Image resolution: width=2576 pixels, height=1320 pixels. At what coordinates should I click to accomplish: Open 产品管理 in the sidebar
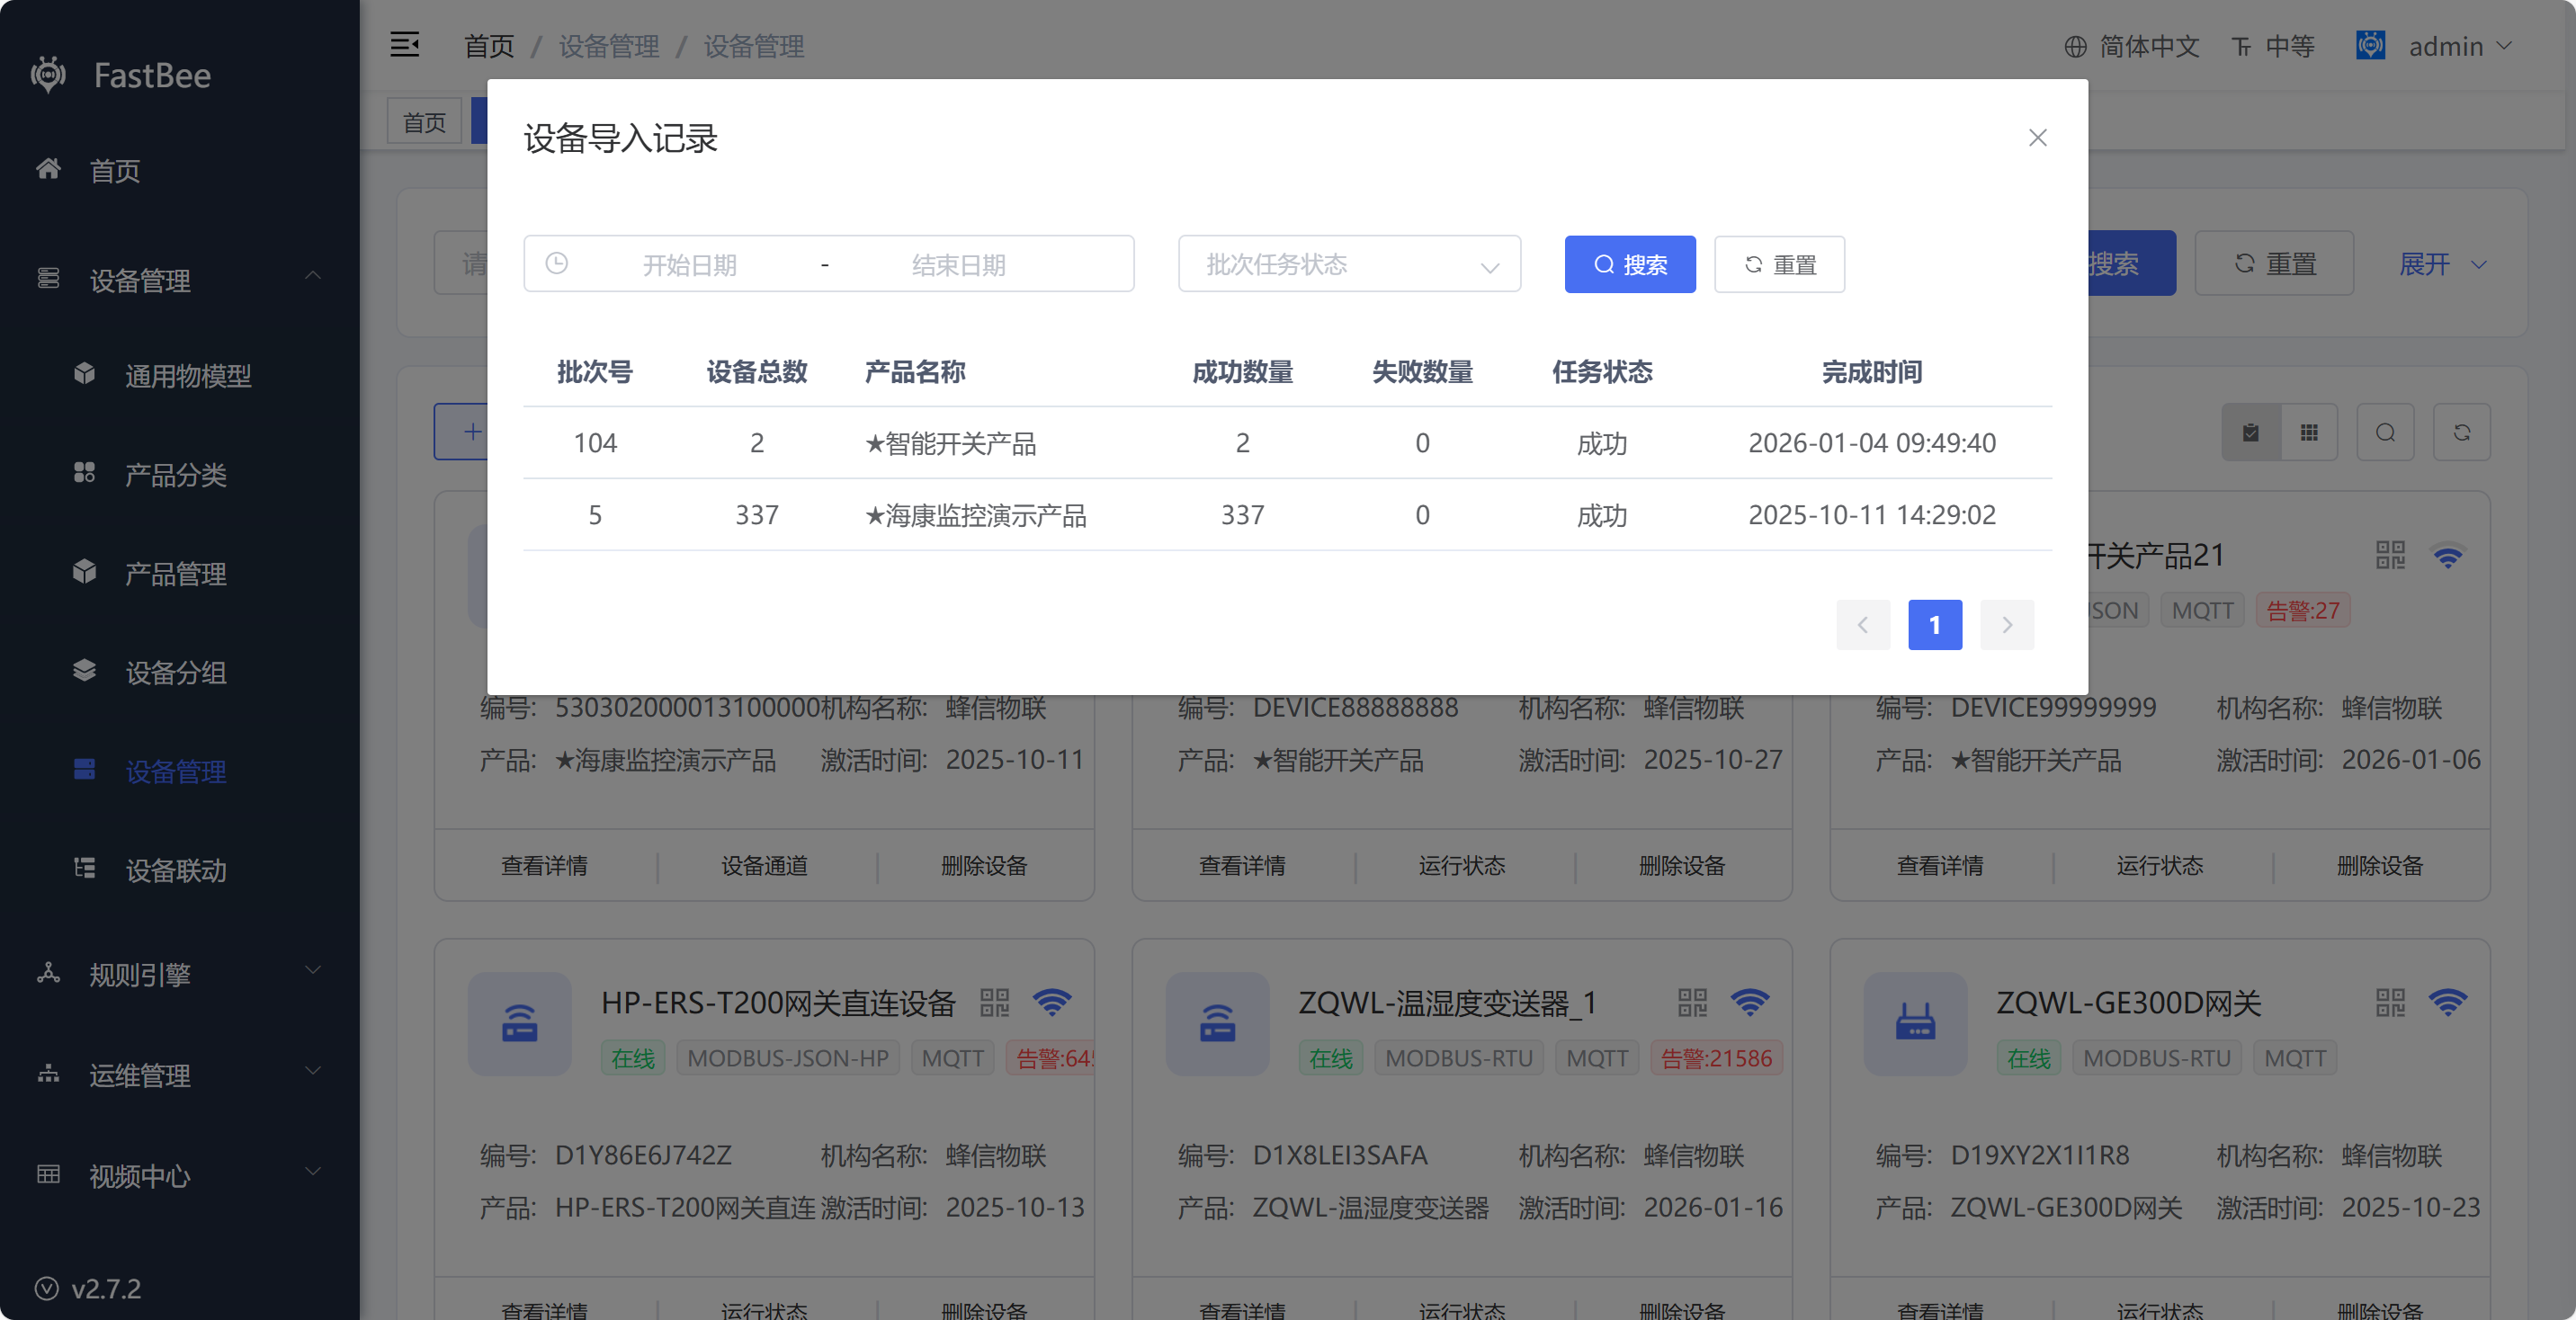pos(175,574)
